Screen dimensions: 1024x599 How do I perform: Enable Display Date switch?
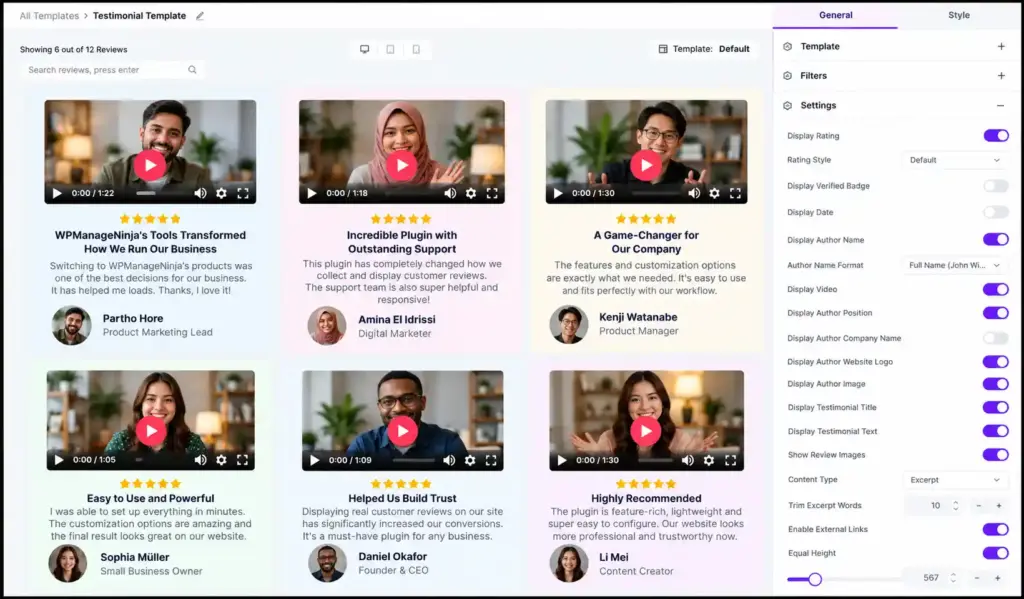point(996,212)
